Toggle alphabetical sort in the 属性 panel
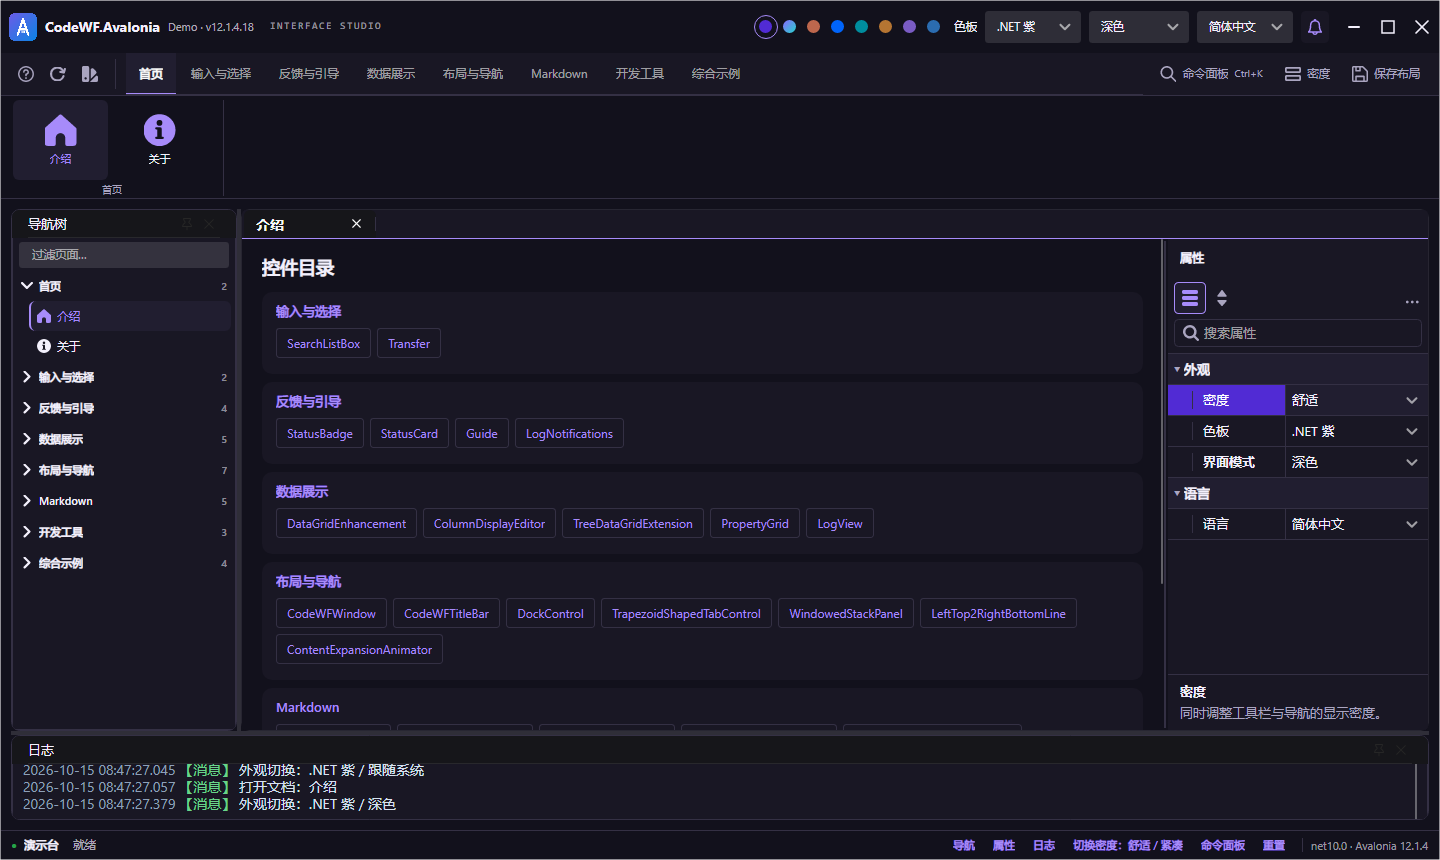This screenshot has height=860, width=1440. (x=1222, y=298)
